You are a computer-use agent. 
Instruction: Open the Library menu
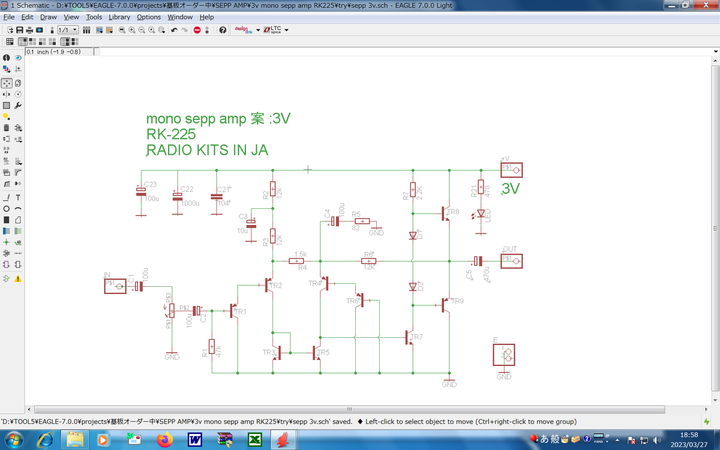click(x=119, y=17)
